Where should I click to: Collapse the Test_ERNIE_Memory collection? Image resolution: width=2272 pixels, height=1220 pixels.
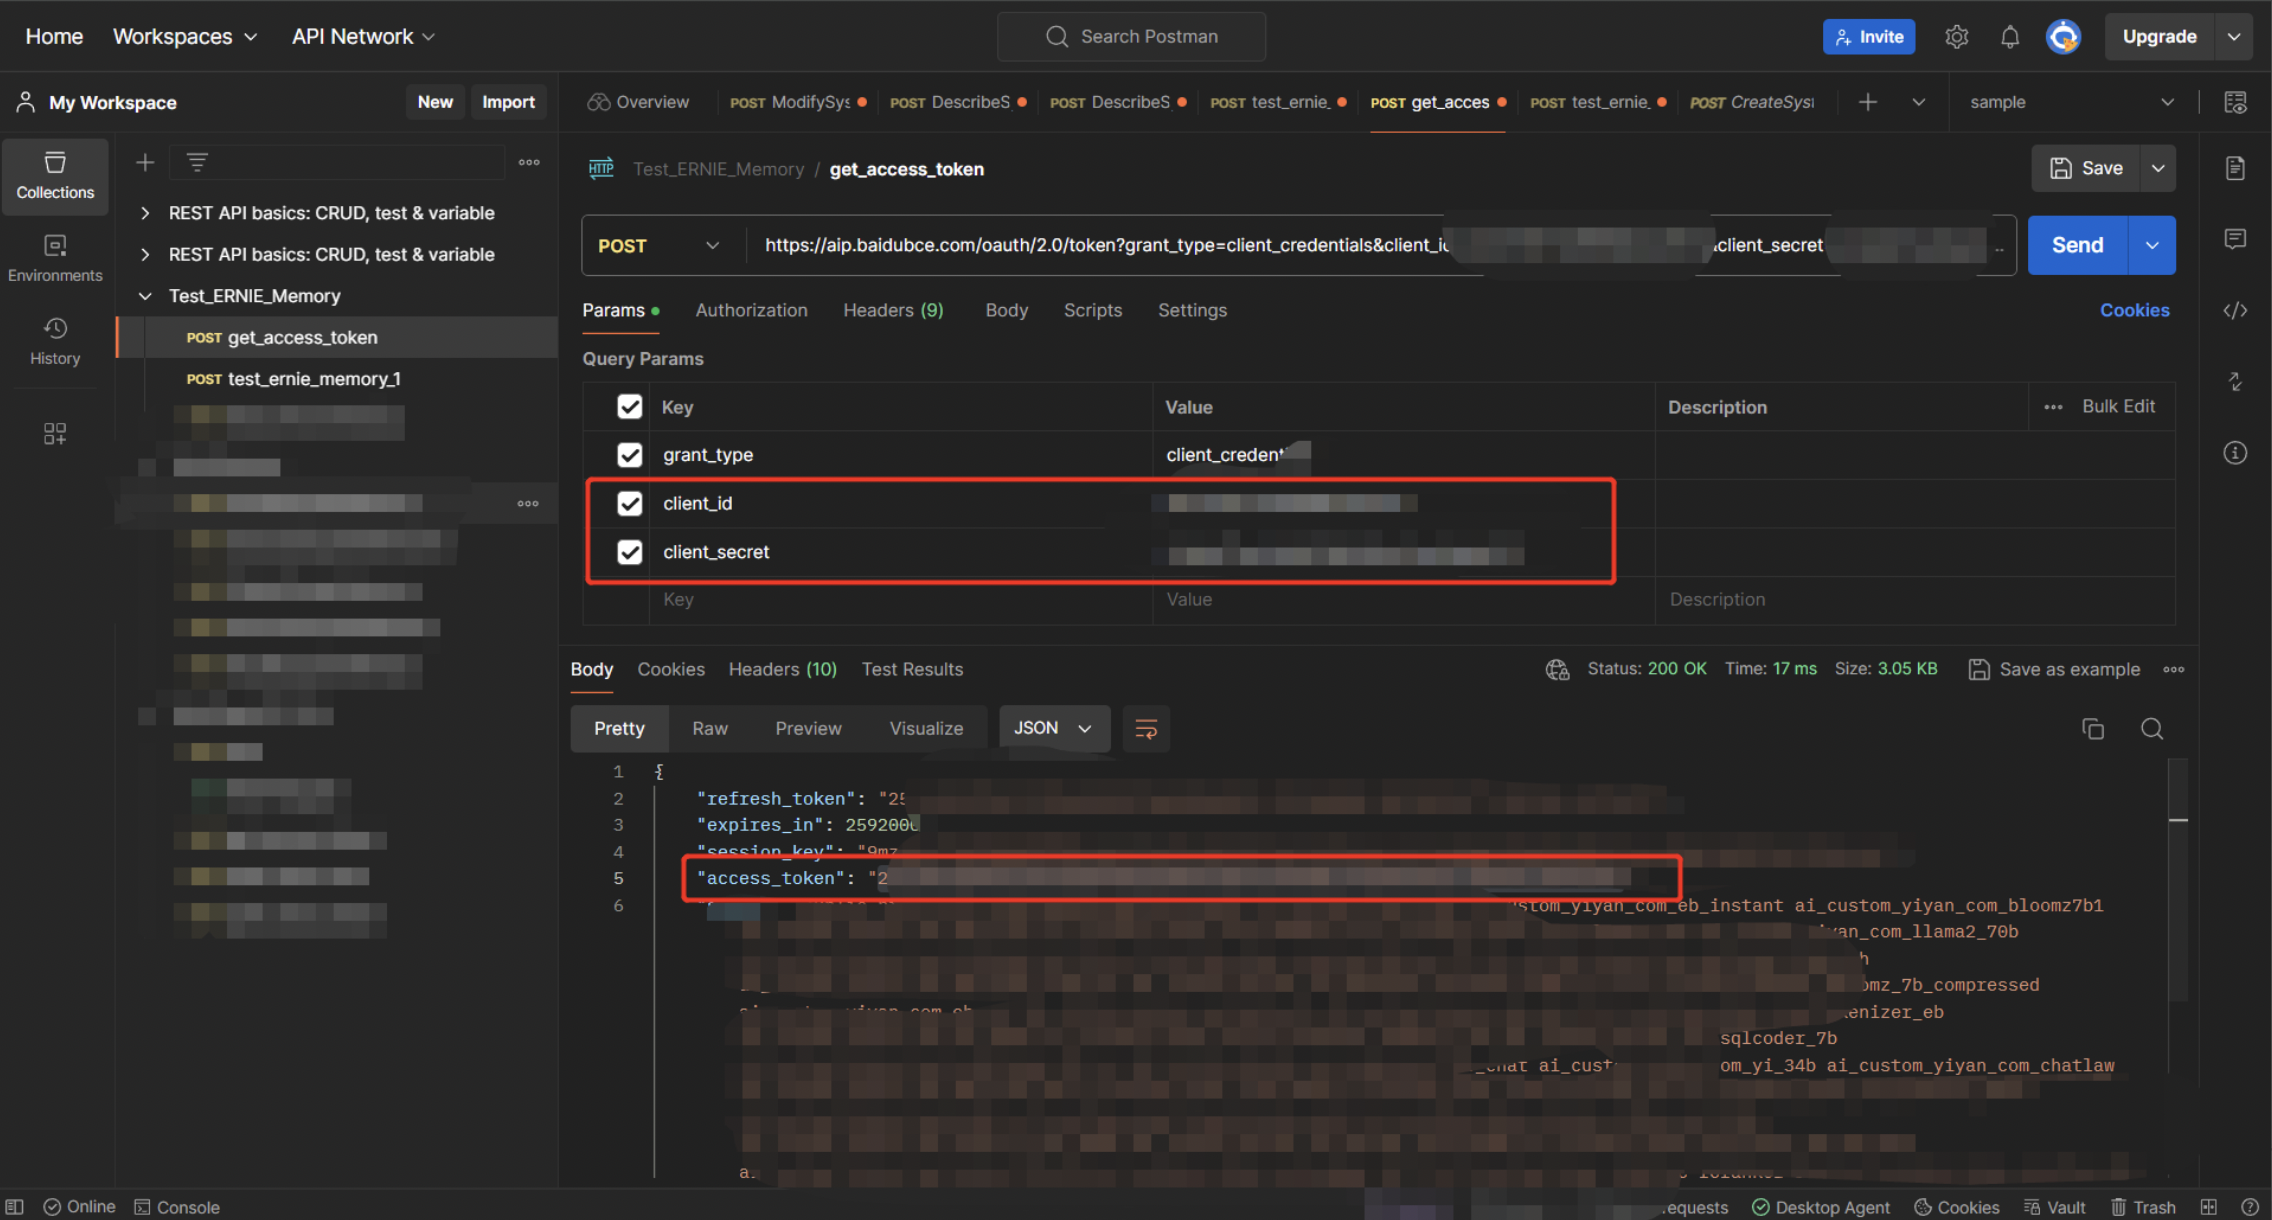point(145,296)
